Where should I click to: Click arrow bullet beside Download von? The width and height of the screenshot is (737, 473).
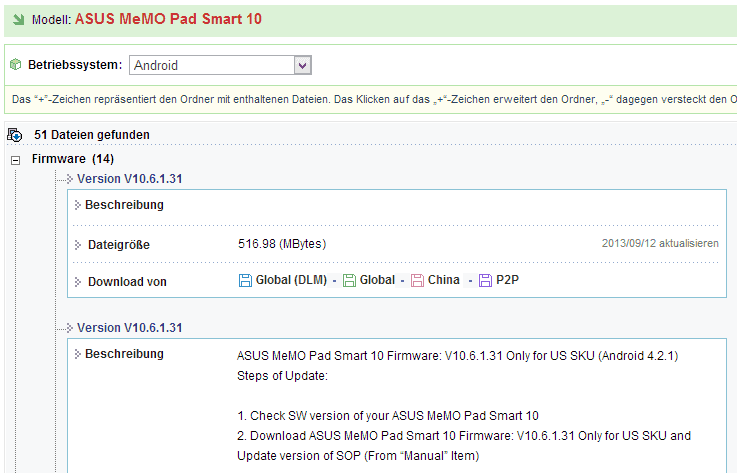(x=78, y=282)
